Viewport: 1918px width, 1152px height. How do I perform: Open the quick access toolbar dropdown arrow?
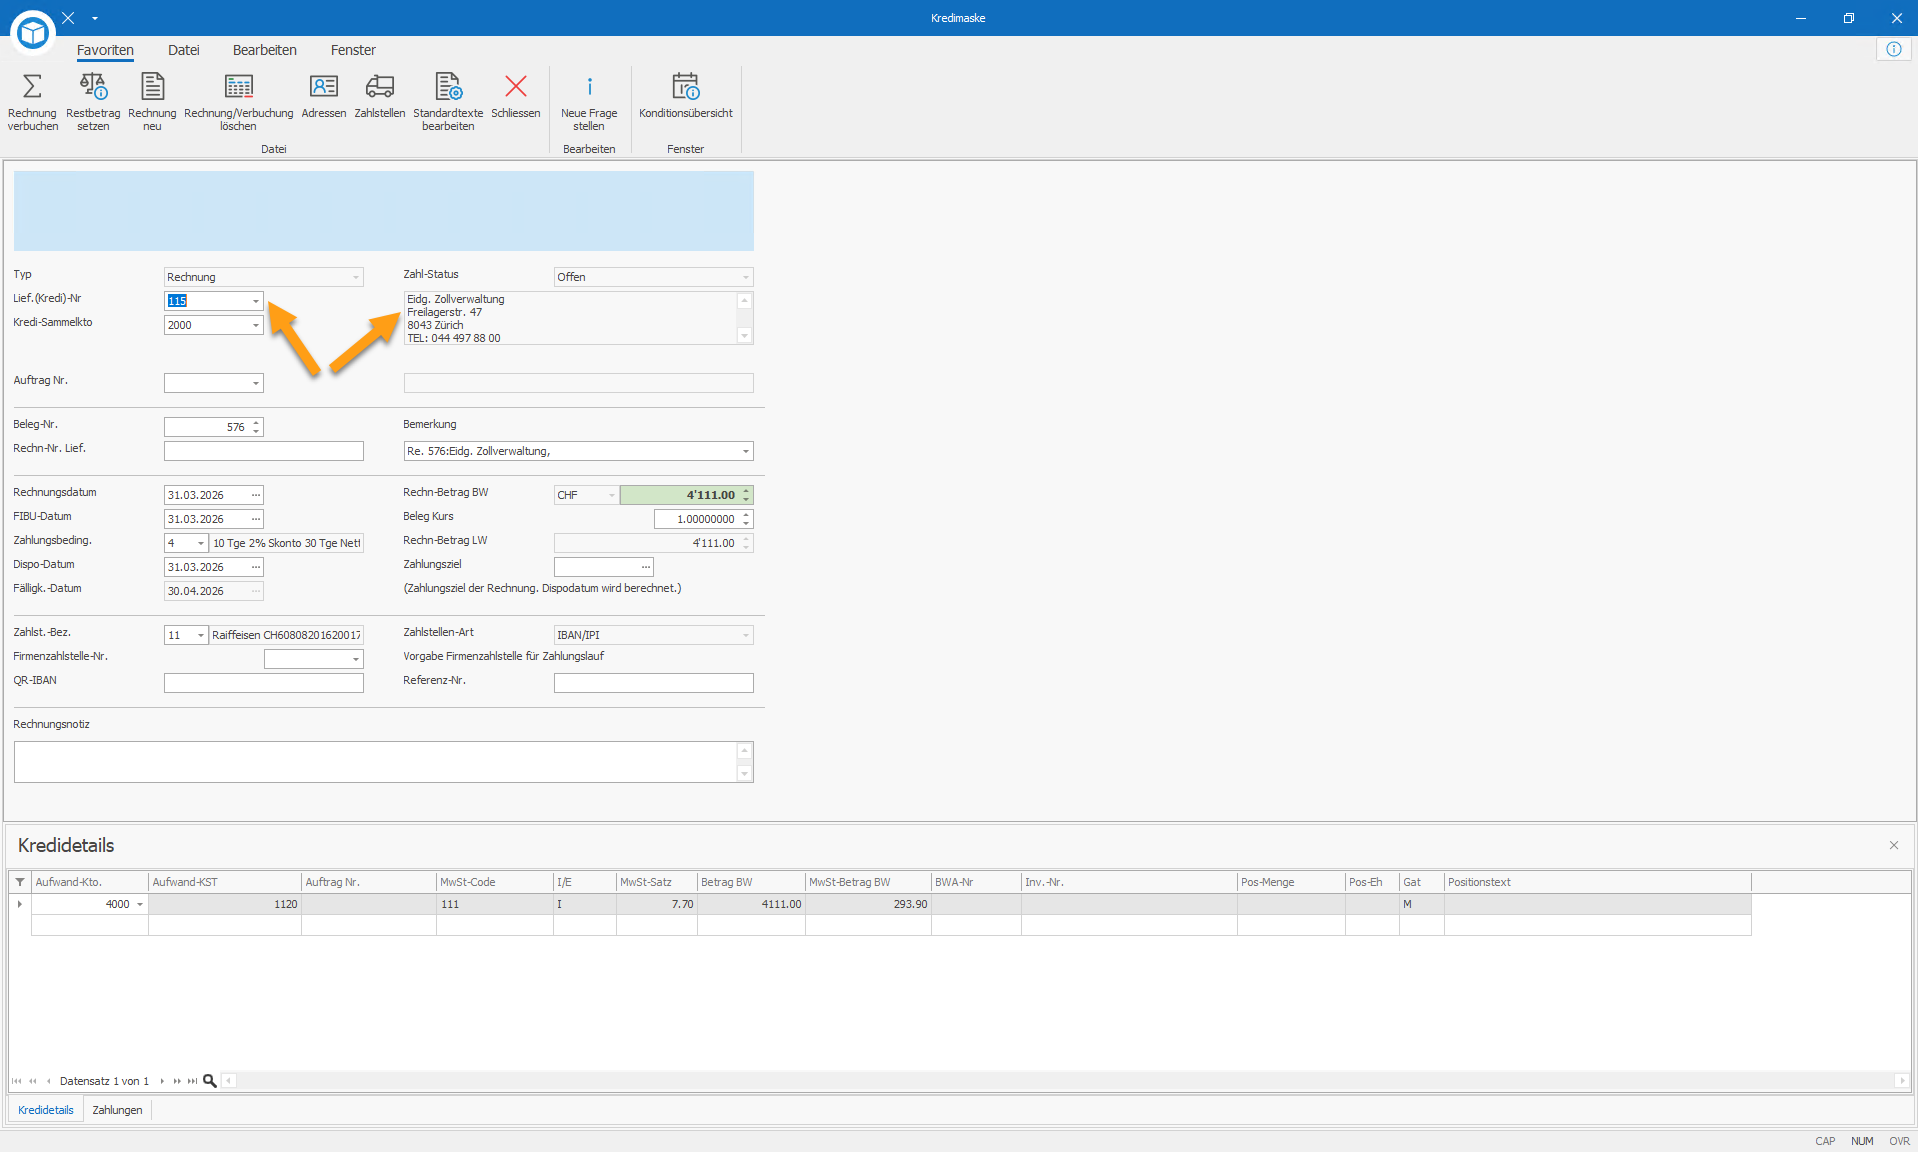pyautogui.click(x=95, y=18)
